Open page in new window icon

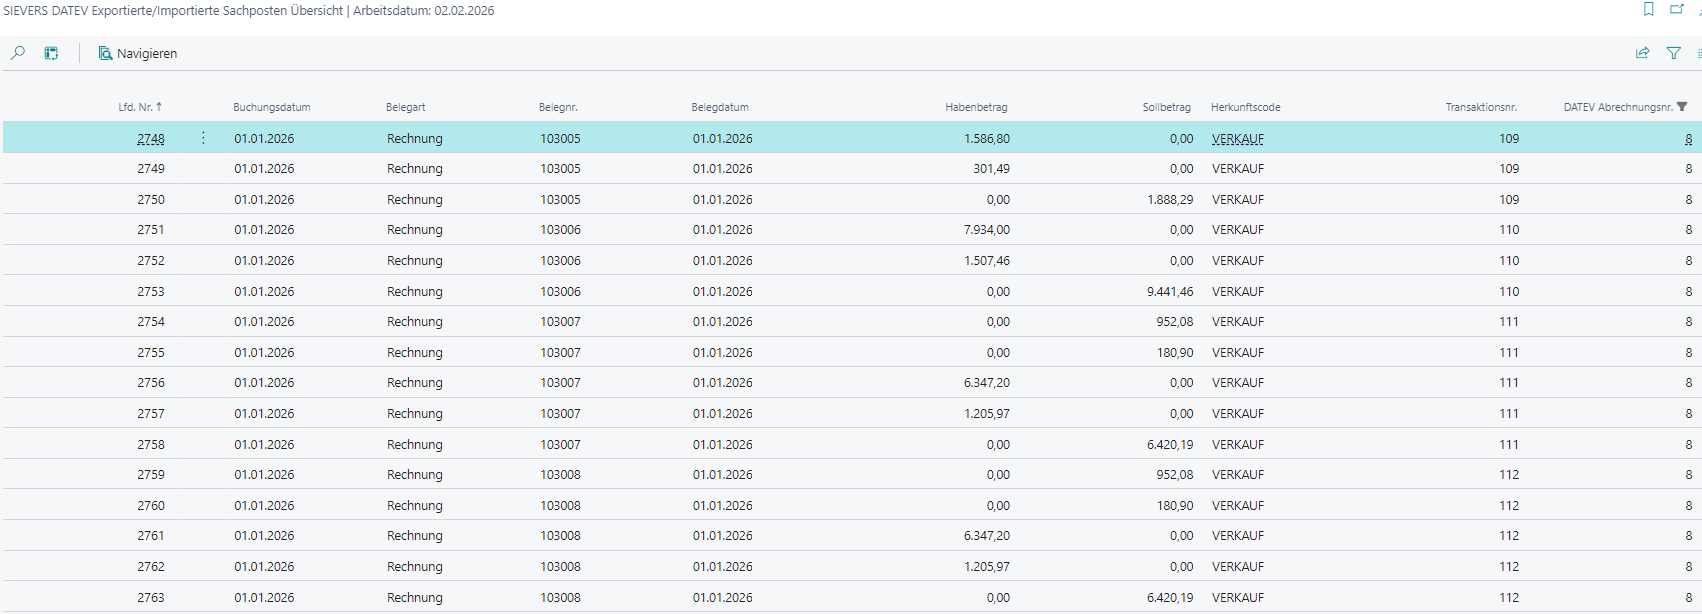(1677, 10)
